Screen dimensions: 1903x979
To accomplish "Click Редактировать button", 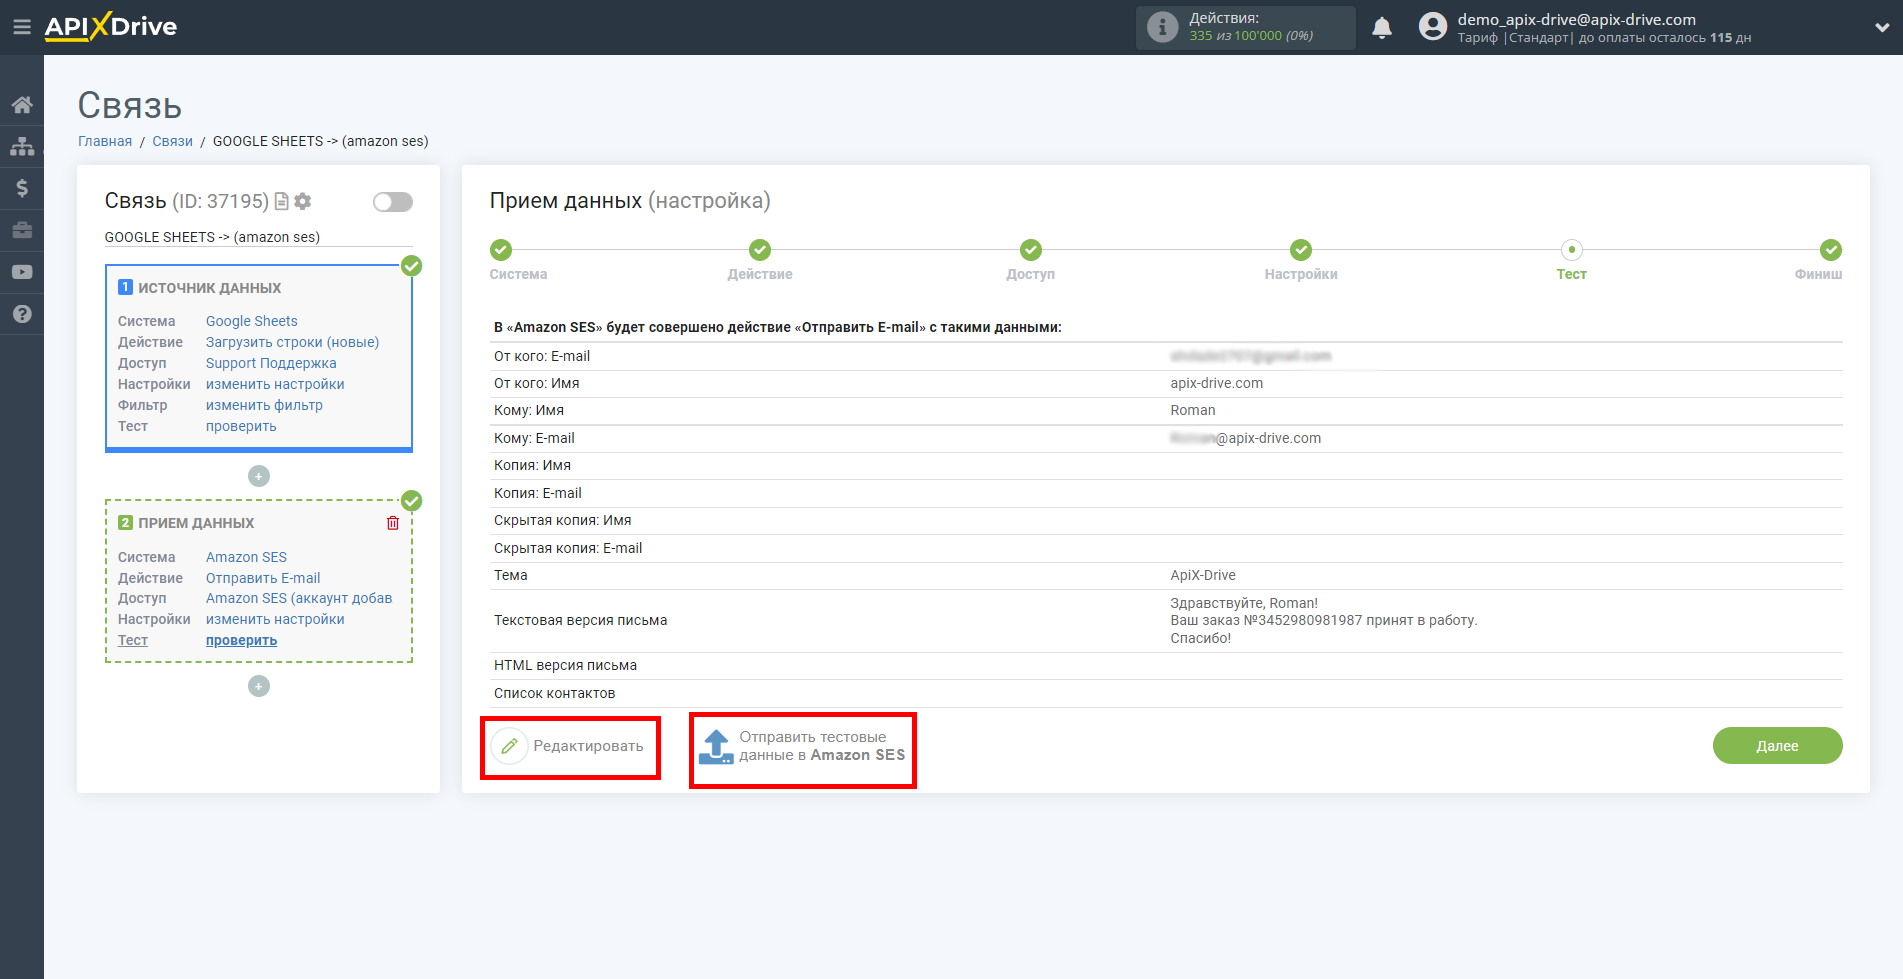I will [569, 746].
